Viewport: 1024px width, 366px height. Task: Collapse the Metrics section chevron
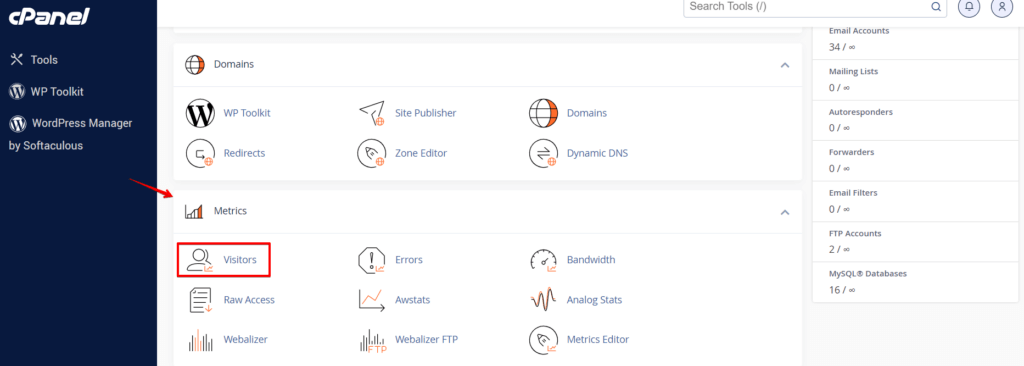tap(785, 212)
